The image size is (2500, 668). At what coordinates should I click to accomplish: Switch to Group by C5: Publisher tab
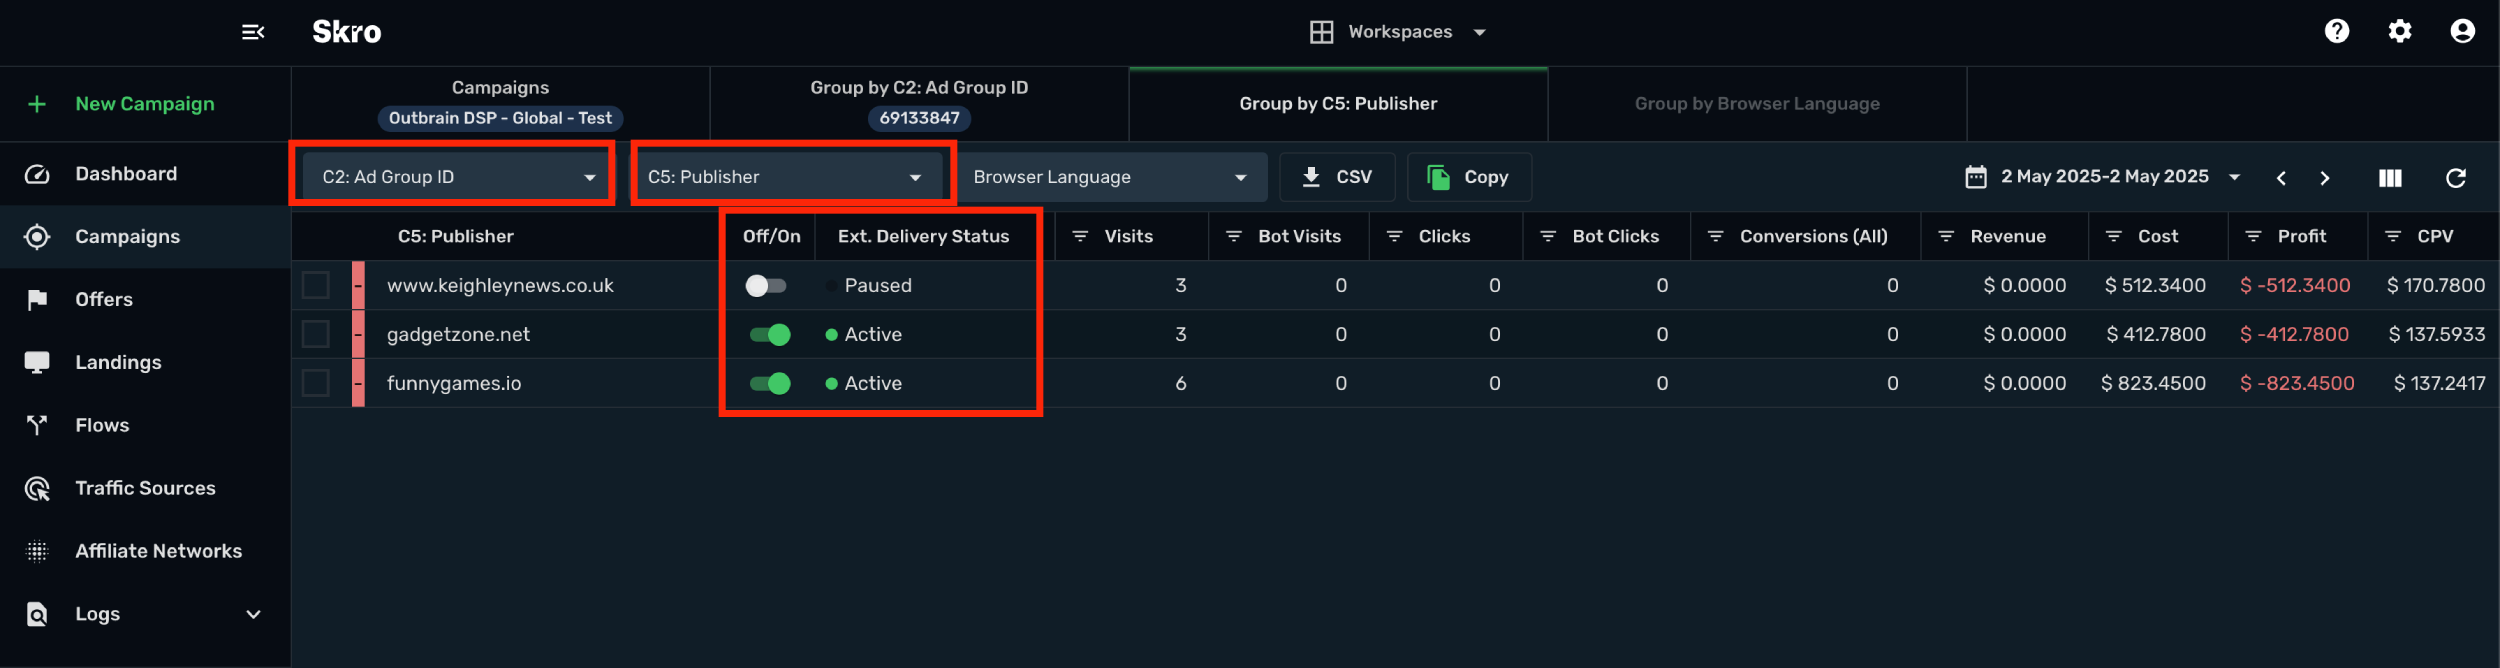(x=1339, y=104)
